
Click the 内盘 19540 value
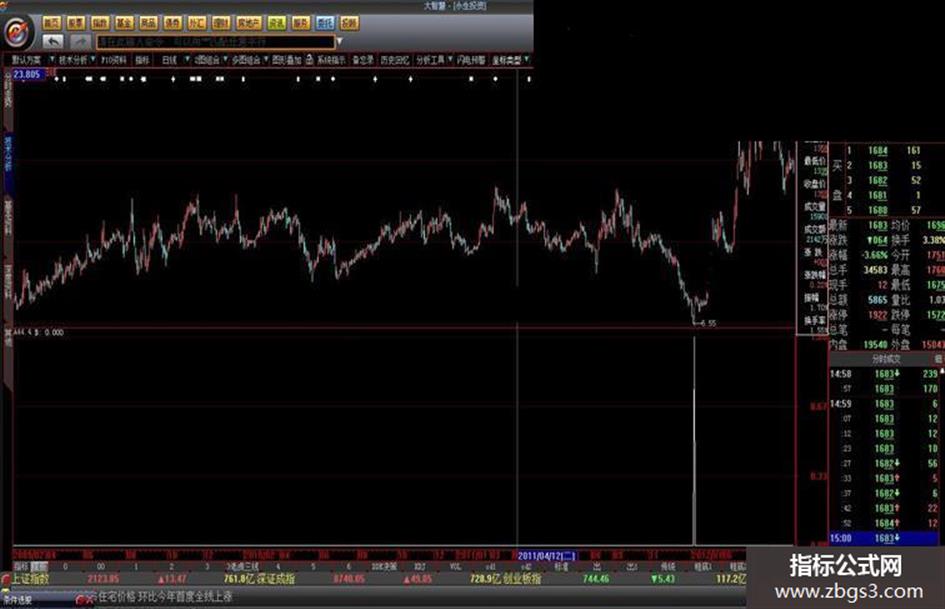coord(875,344)
